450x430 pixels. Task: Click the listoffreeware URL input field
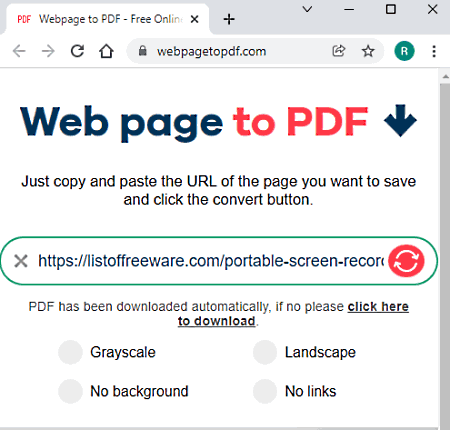pos(211,261)
